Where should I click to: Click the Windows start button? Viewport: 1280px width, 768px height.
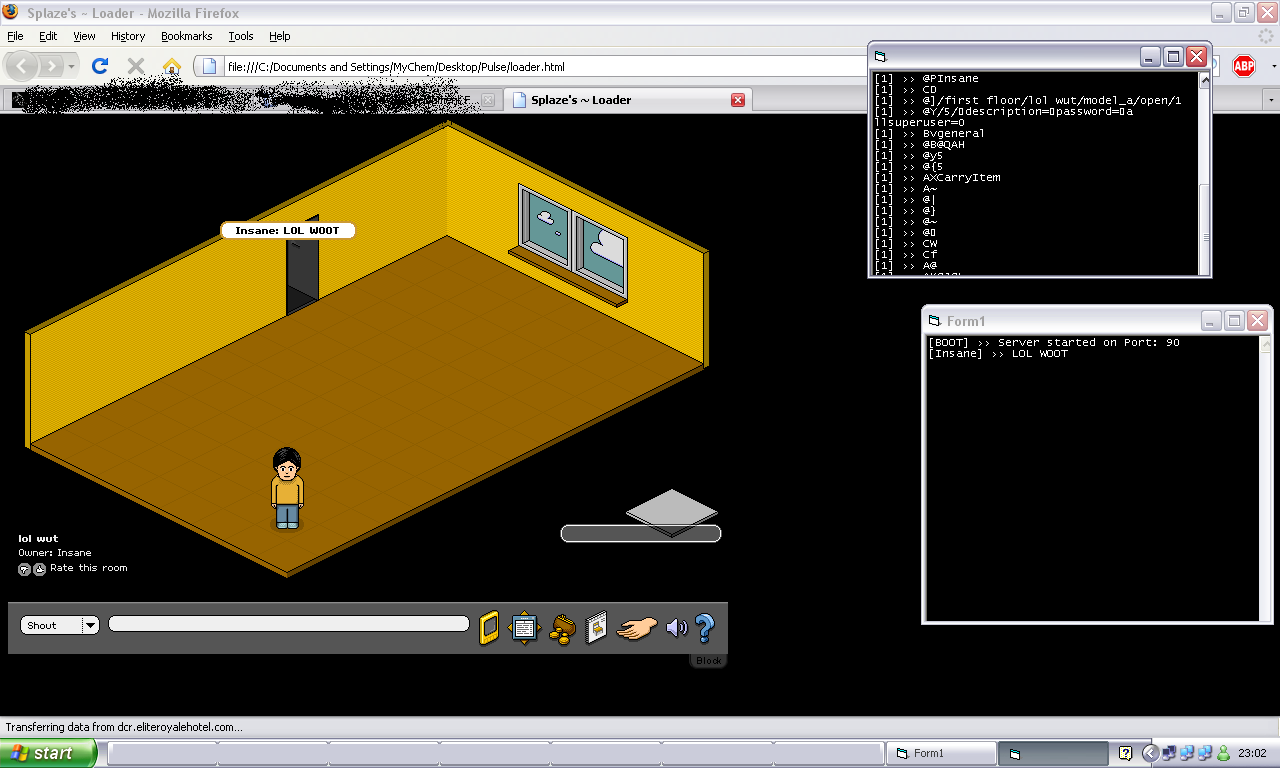coord(48,753)
